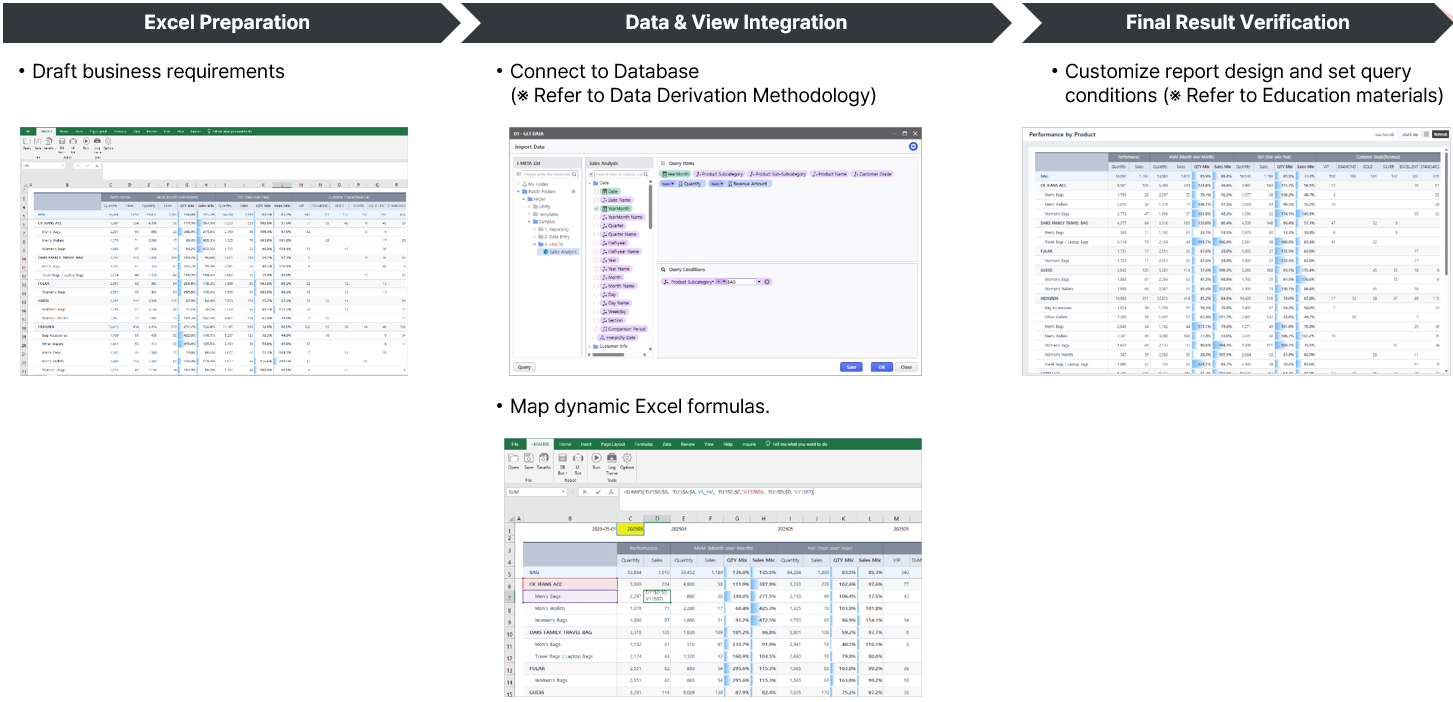The height and width of the screenshot is (702, 1453).
Task: Open Sum dropdown for Revenue Amount
Action: [x=717, y=183]
